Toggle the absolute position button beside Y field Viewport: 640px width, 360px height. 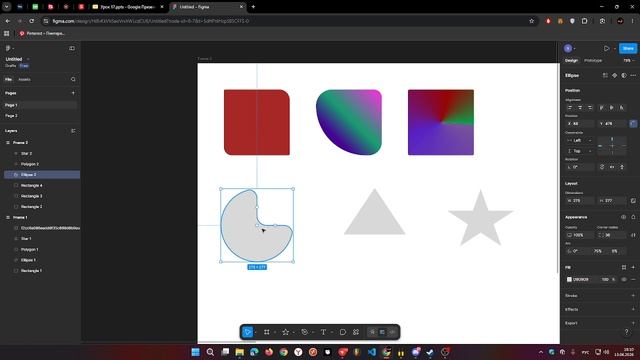point(633,123)
